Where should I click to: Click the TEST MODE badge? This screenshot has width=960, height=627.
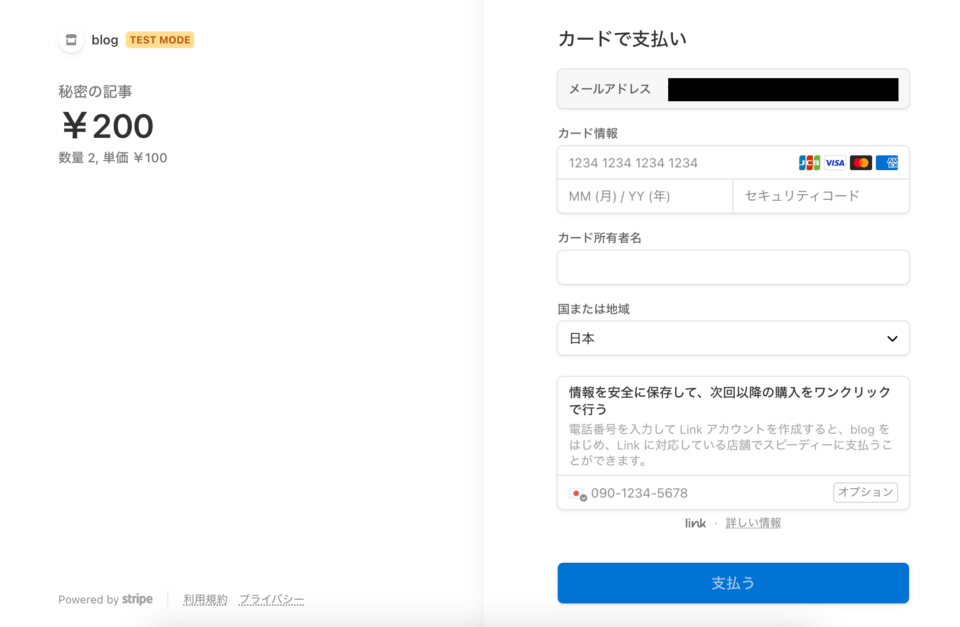tap(160, 40)
